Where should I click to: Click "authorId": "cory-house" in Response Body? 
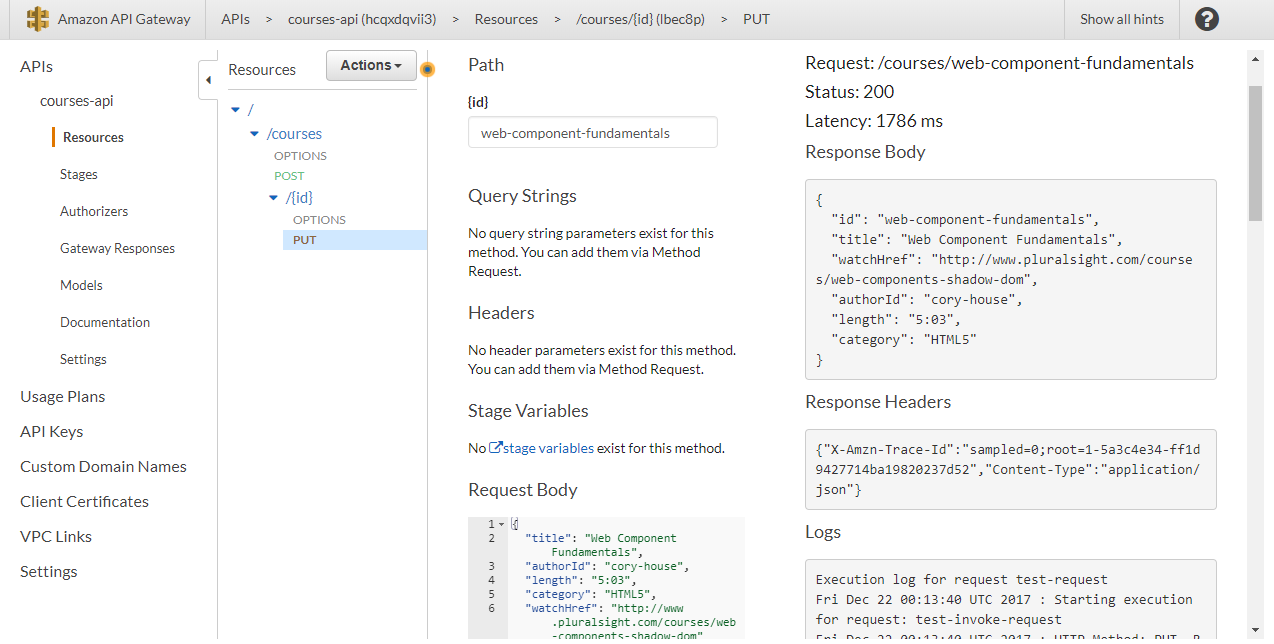pos(927,299)
